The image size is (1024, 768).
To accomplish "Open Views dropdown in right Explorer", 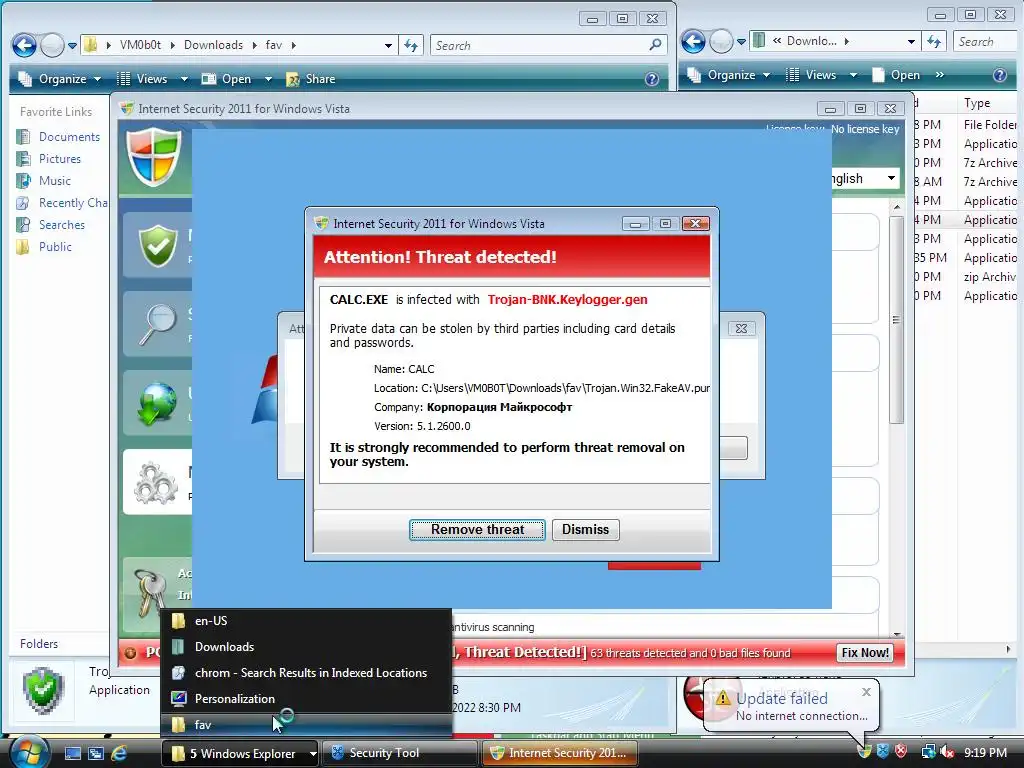I will coord(853,75).
